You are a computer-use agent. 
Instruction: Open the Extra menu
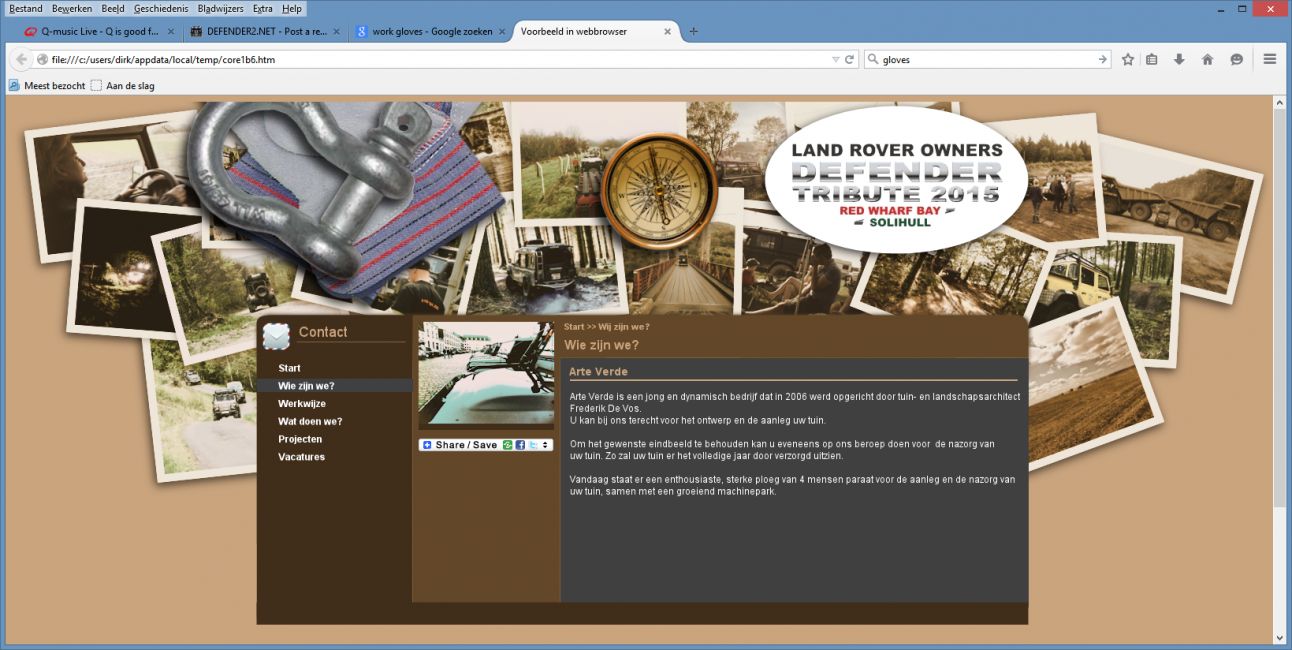coord(263,8)
